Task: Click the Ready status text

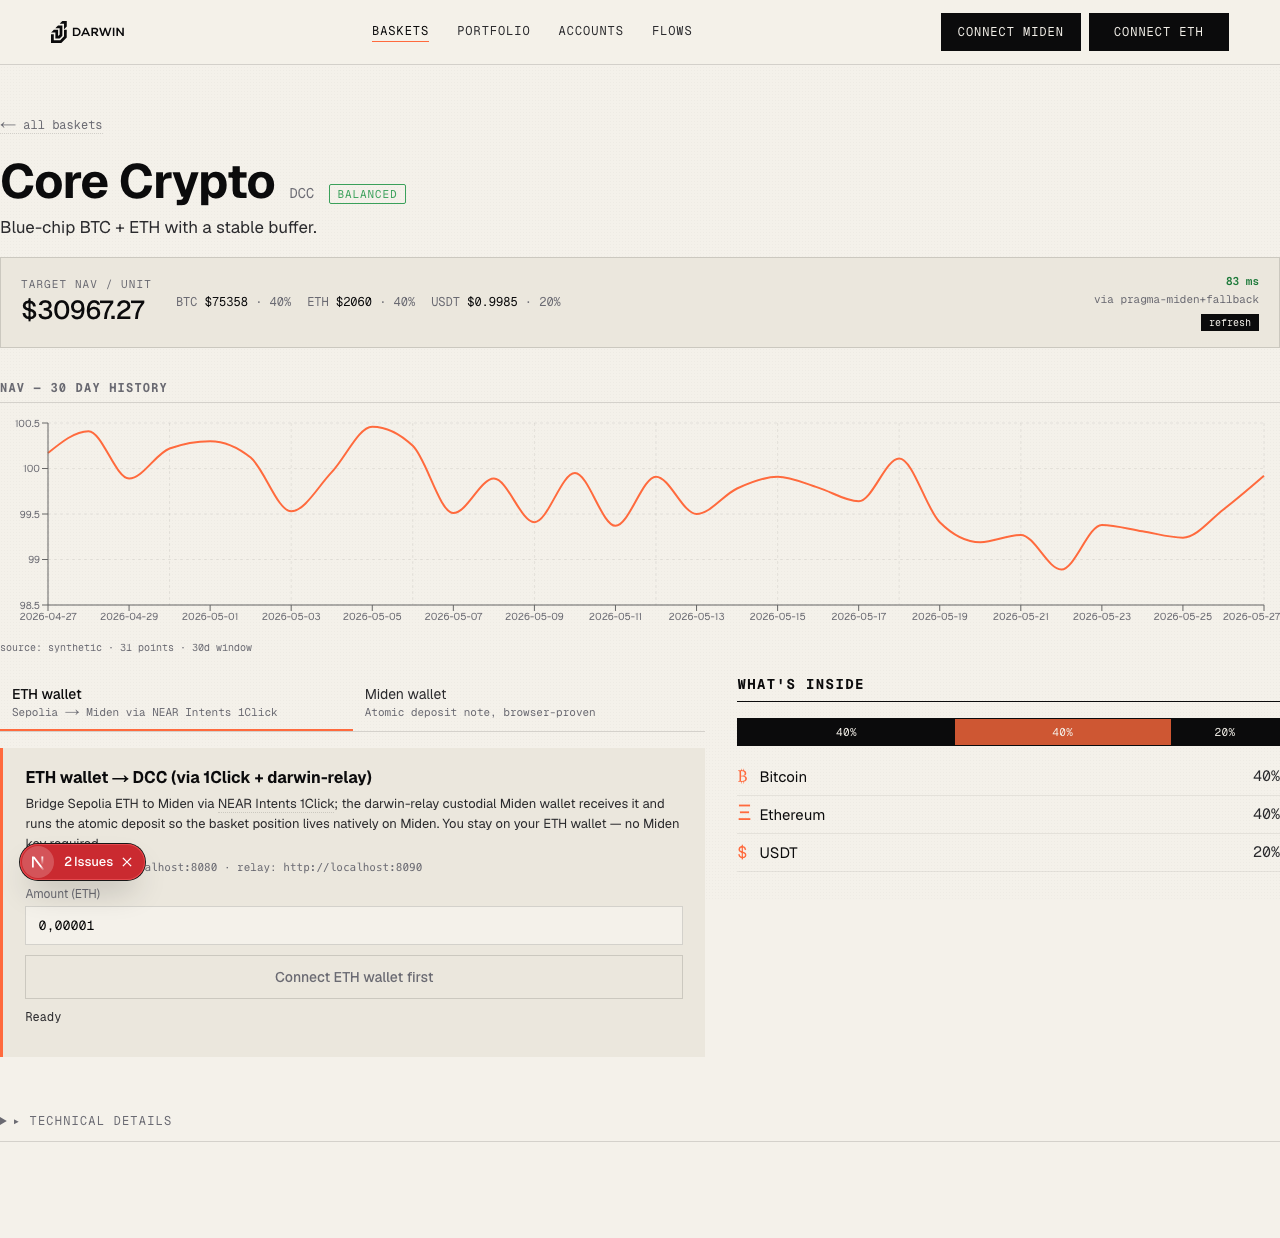Action: point(43,1017)
